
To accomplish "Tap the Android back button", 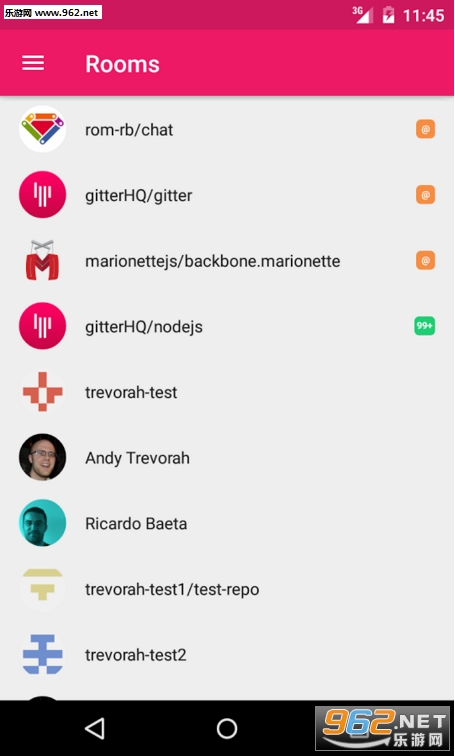I will pos(95,728).
